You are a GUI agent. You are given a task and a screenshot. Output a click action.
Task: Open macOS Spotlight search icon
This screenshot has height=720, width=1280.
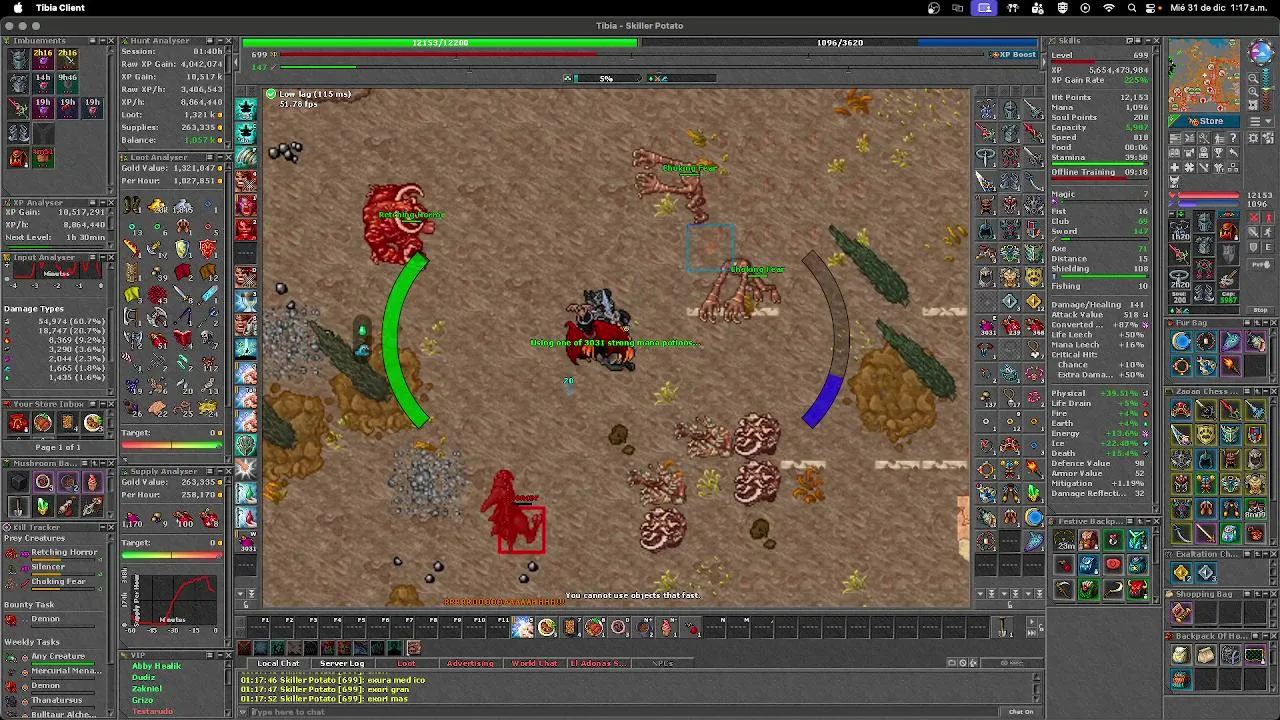point(1132,8)
